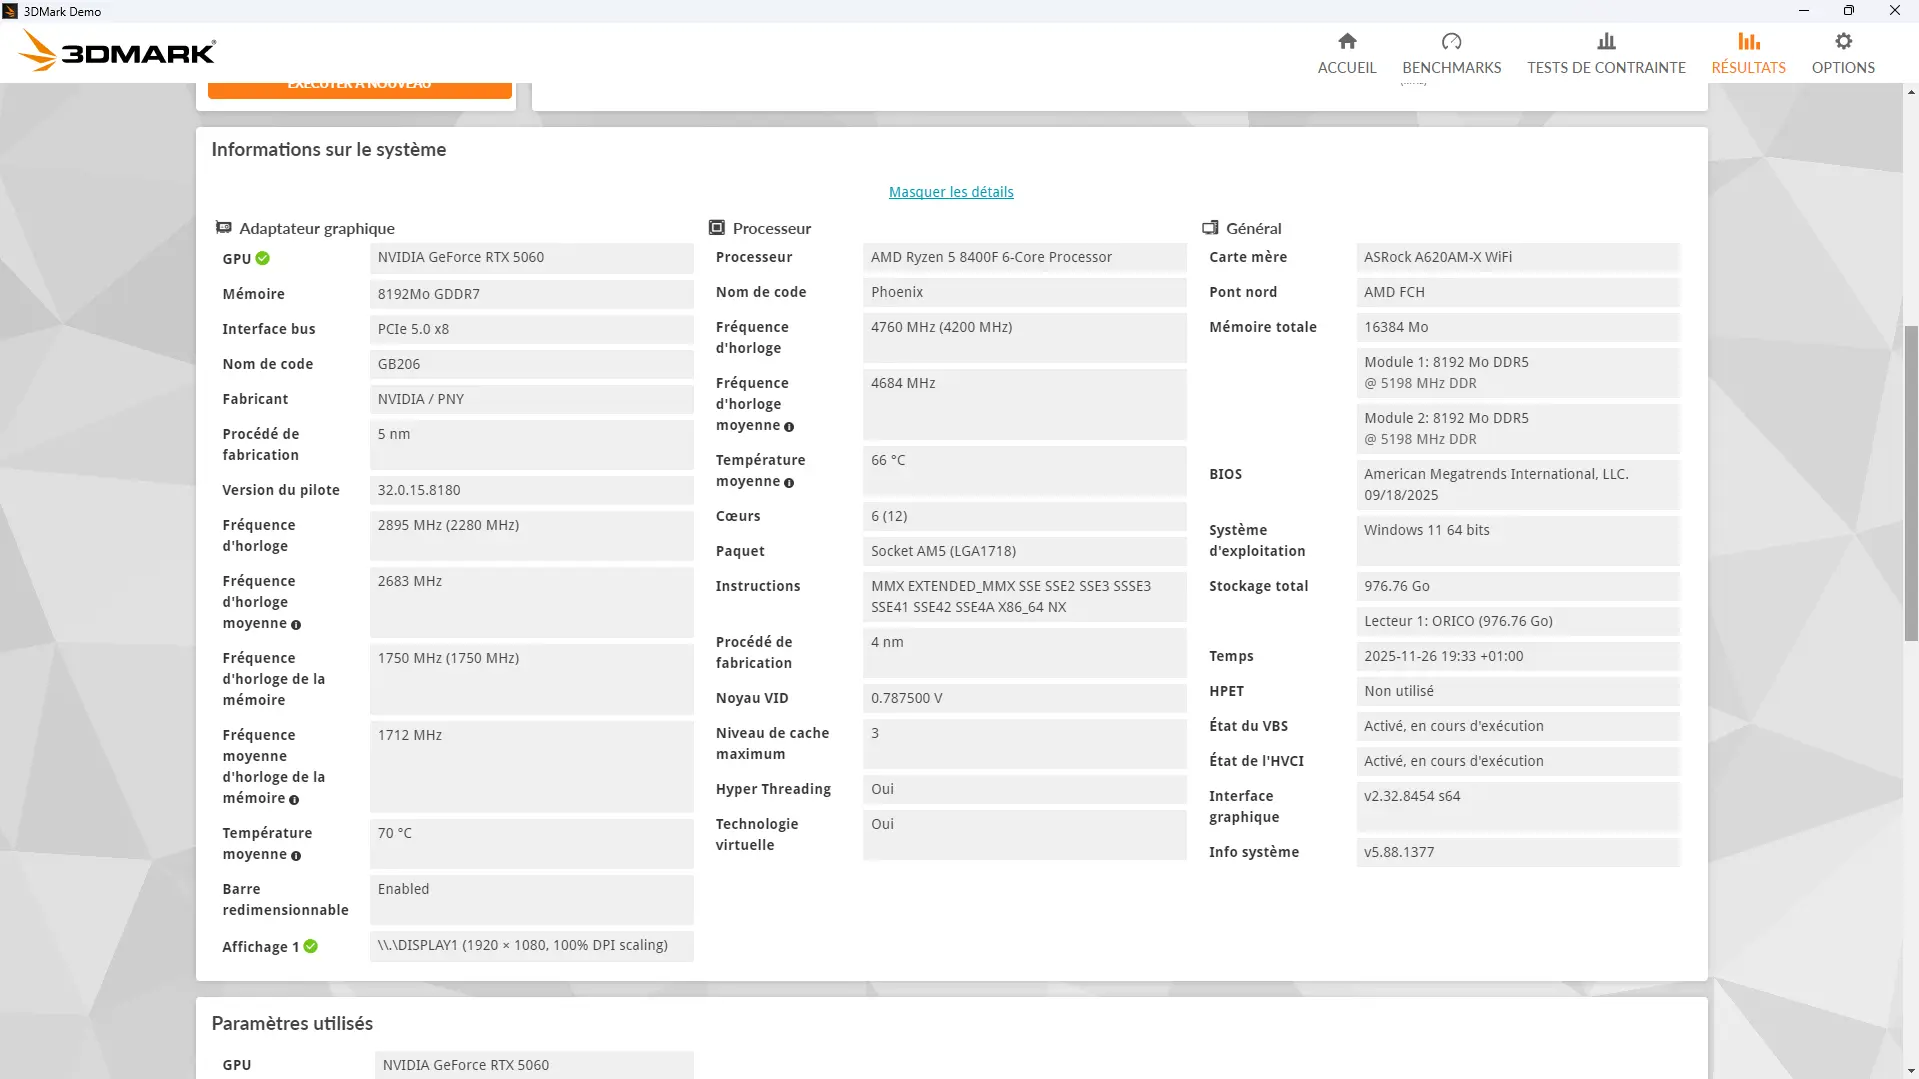Click the scrollbar down arrow
Image resolution: width=1919 pixels, height=1079 pixels.
[x=1911, y=1070]
